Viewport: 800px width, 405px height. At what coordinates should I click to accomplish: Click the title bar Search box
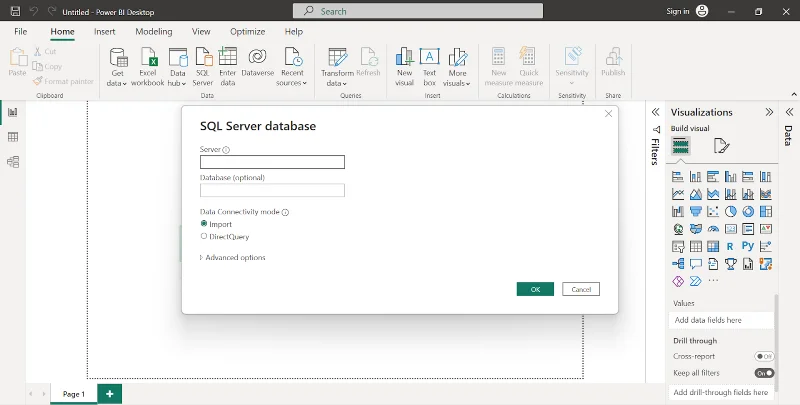[418, 11]
